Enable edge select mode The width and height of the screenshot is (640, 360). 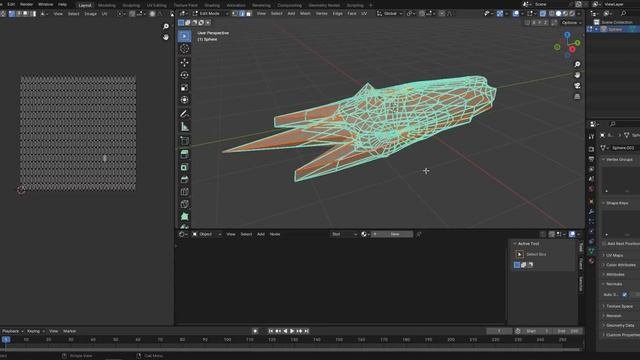coord(242,13)
